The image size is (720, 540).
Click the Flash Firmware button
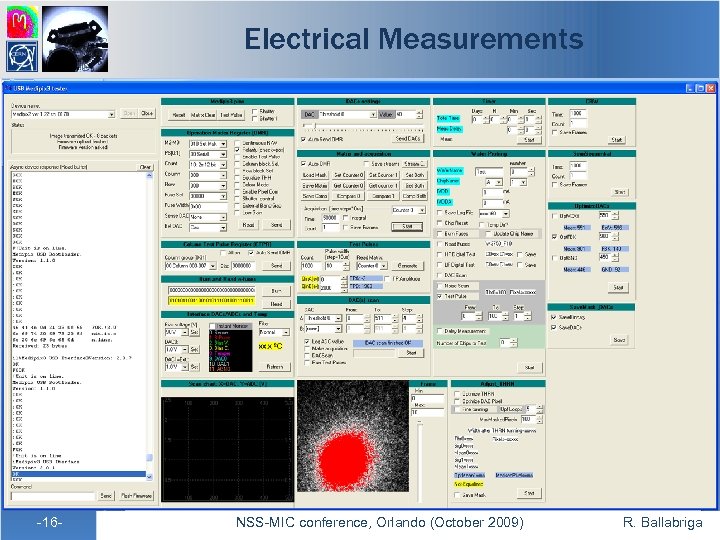tap(136, 496)
